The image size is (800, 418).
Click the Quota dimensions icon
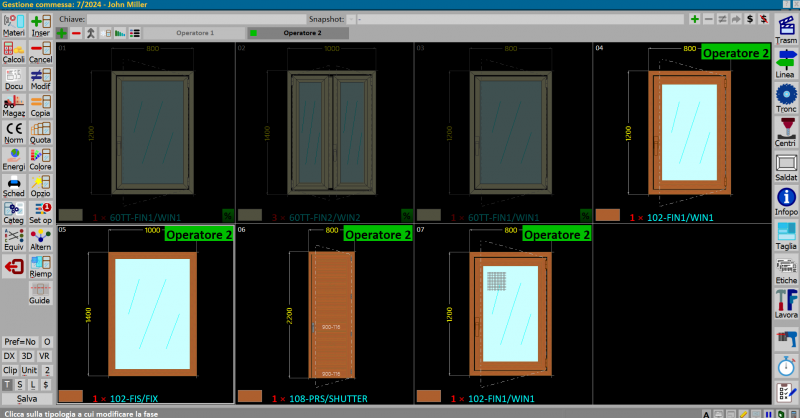pos(40,133)
